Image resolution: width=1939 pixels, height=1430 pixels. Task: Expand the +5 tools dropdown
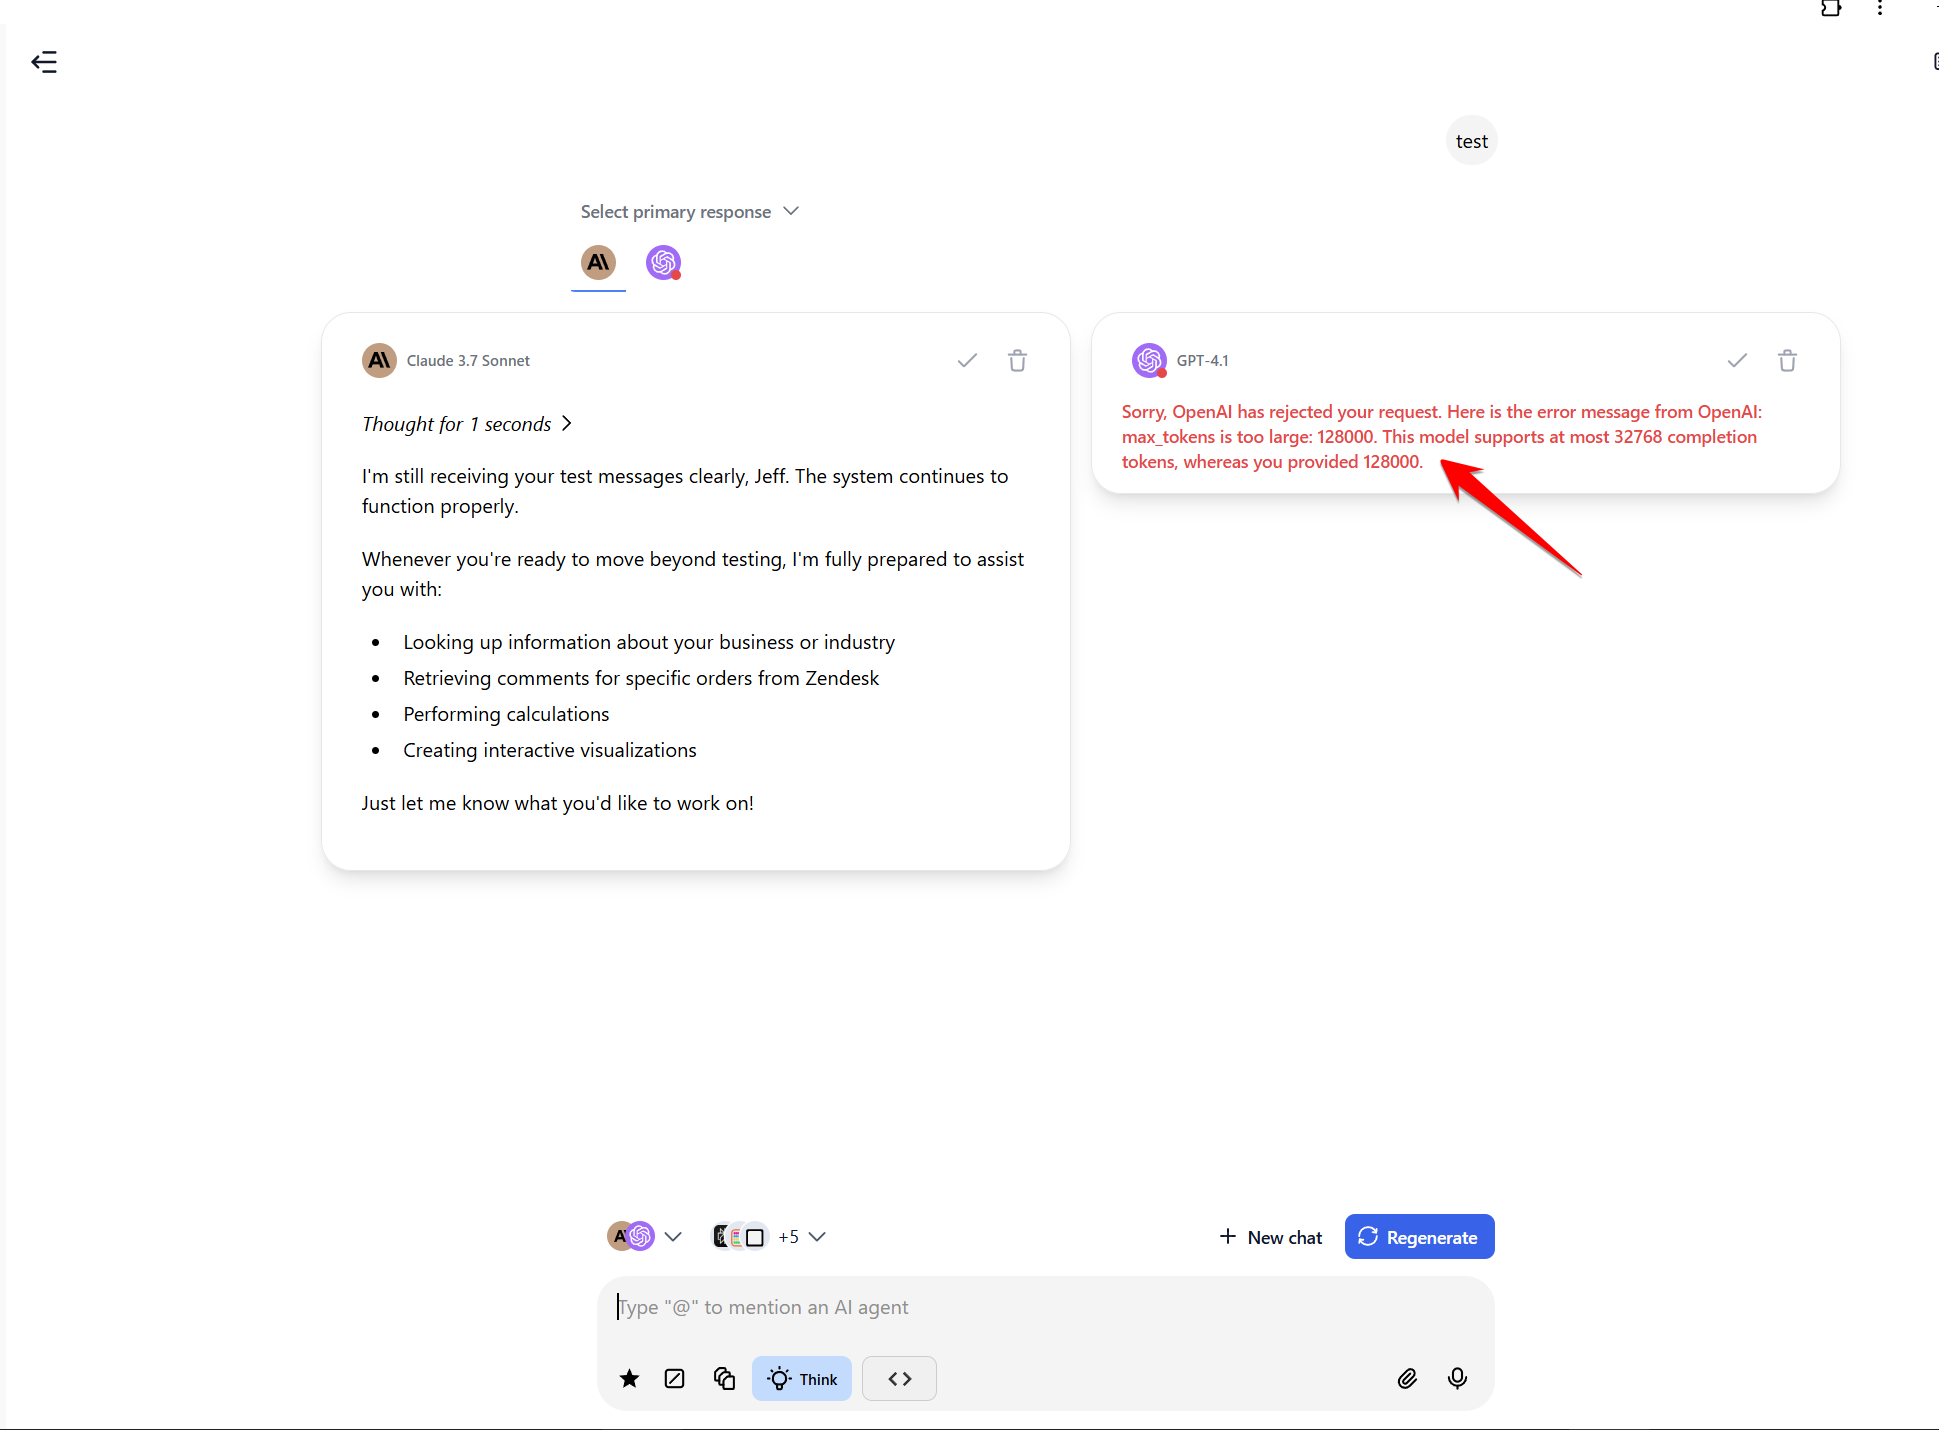click(802, 1237)
